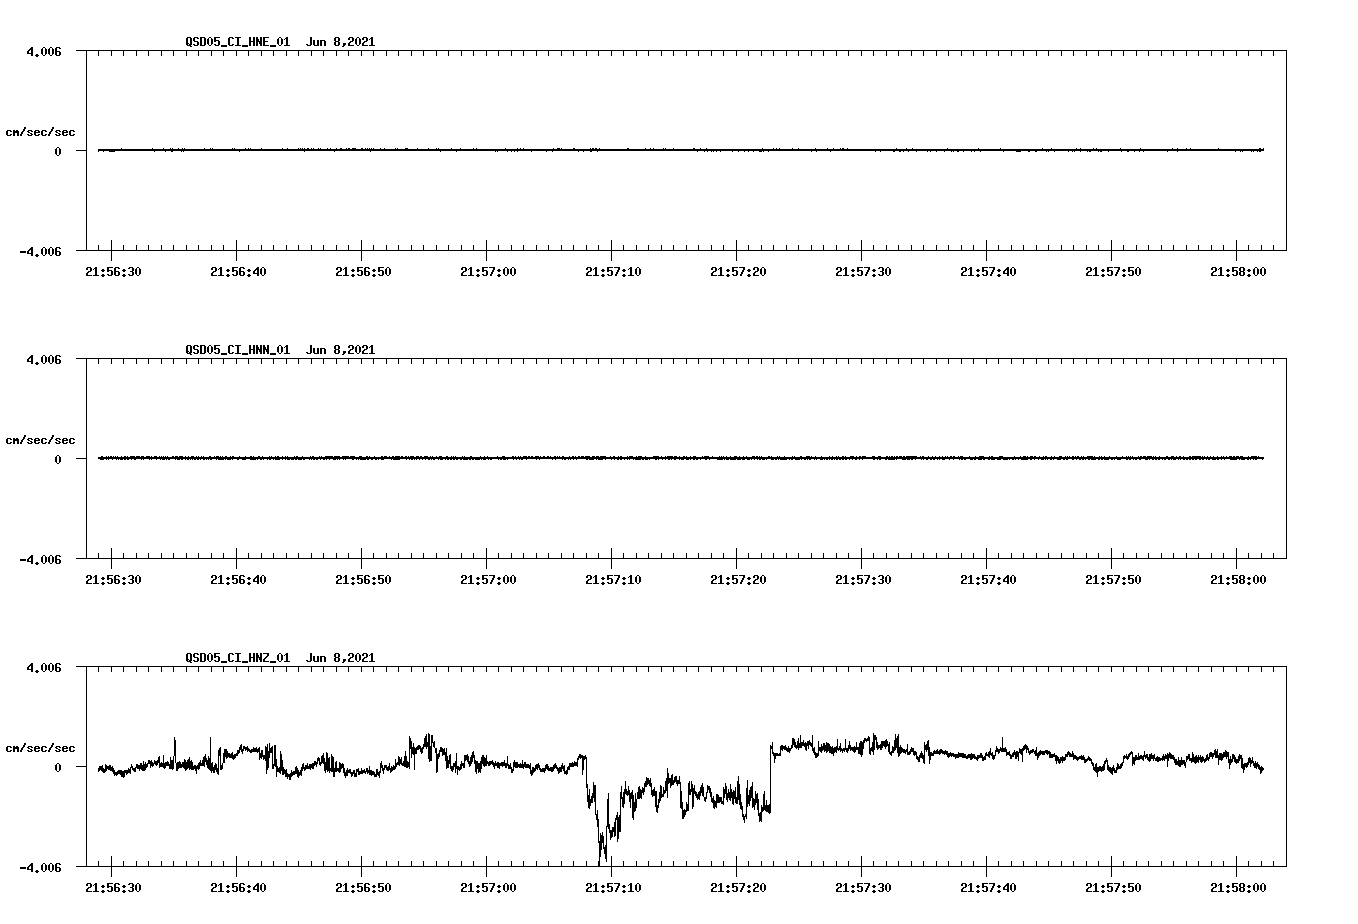Viewport: 1358px width, 924px height.
Task: Click 21:57:20 time label under HNZ plot
Action: coord(737,887)
